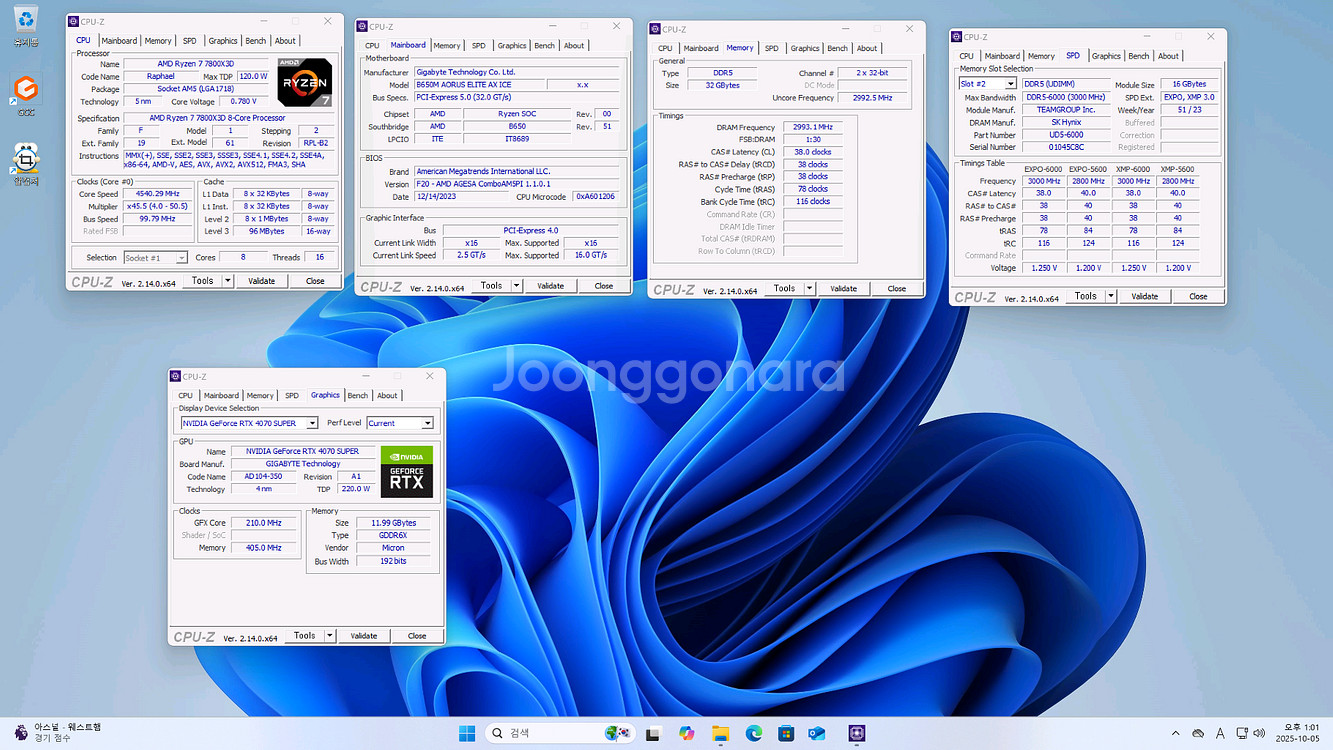Screen dimensions: 1333x750
Task: Switch to the SPD tab in the CPU window
Action: [x=190, y=40]
